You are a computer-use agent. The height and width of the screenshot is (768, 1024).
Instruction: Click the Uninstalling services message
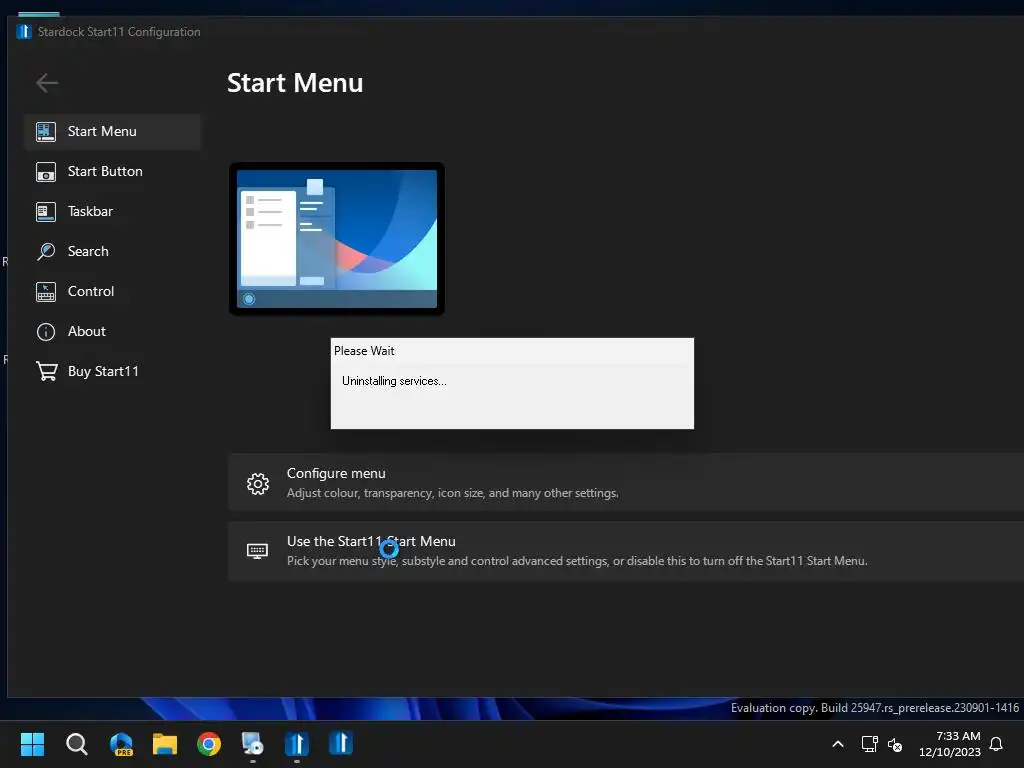(x=394, y=381)
